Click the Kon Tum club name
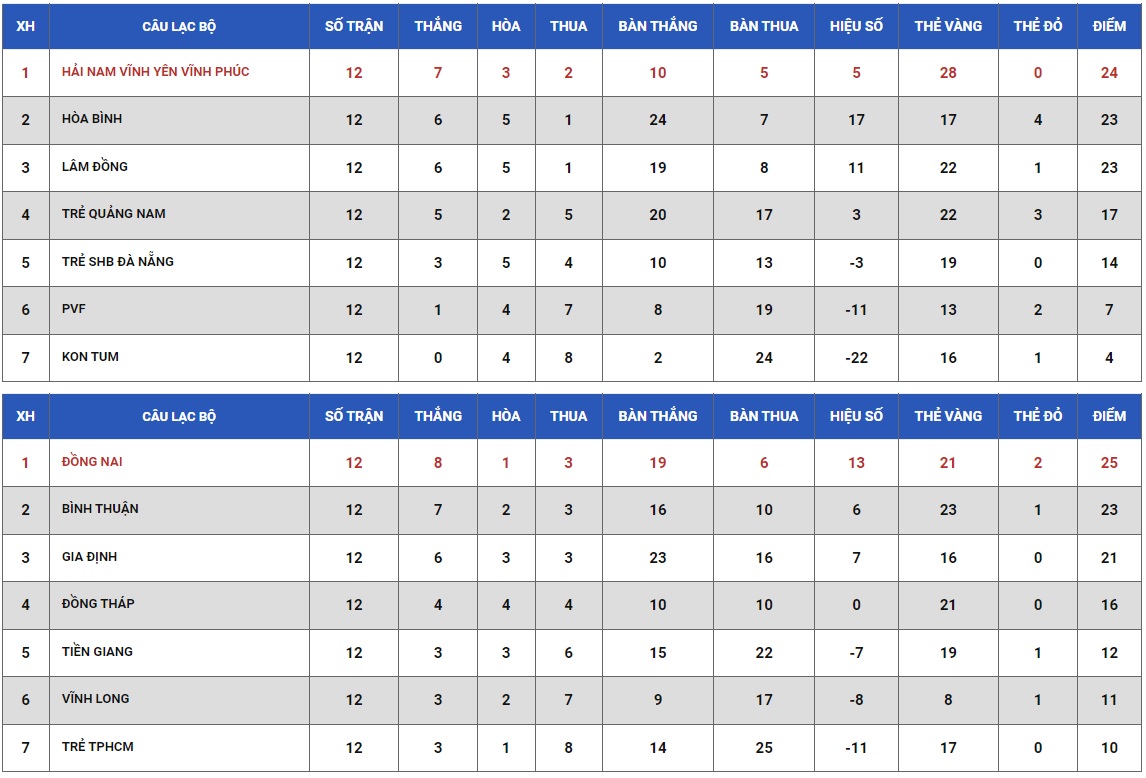 [x=90, y=357]
